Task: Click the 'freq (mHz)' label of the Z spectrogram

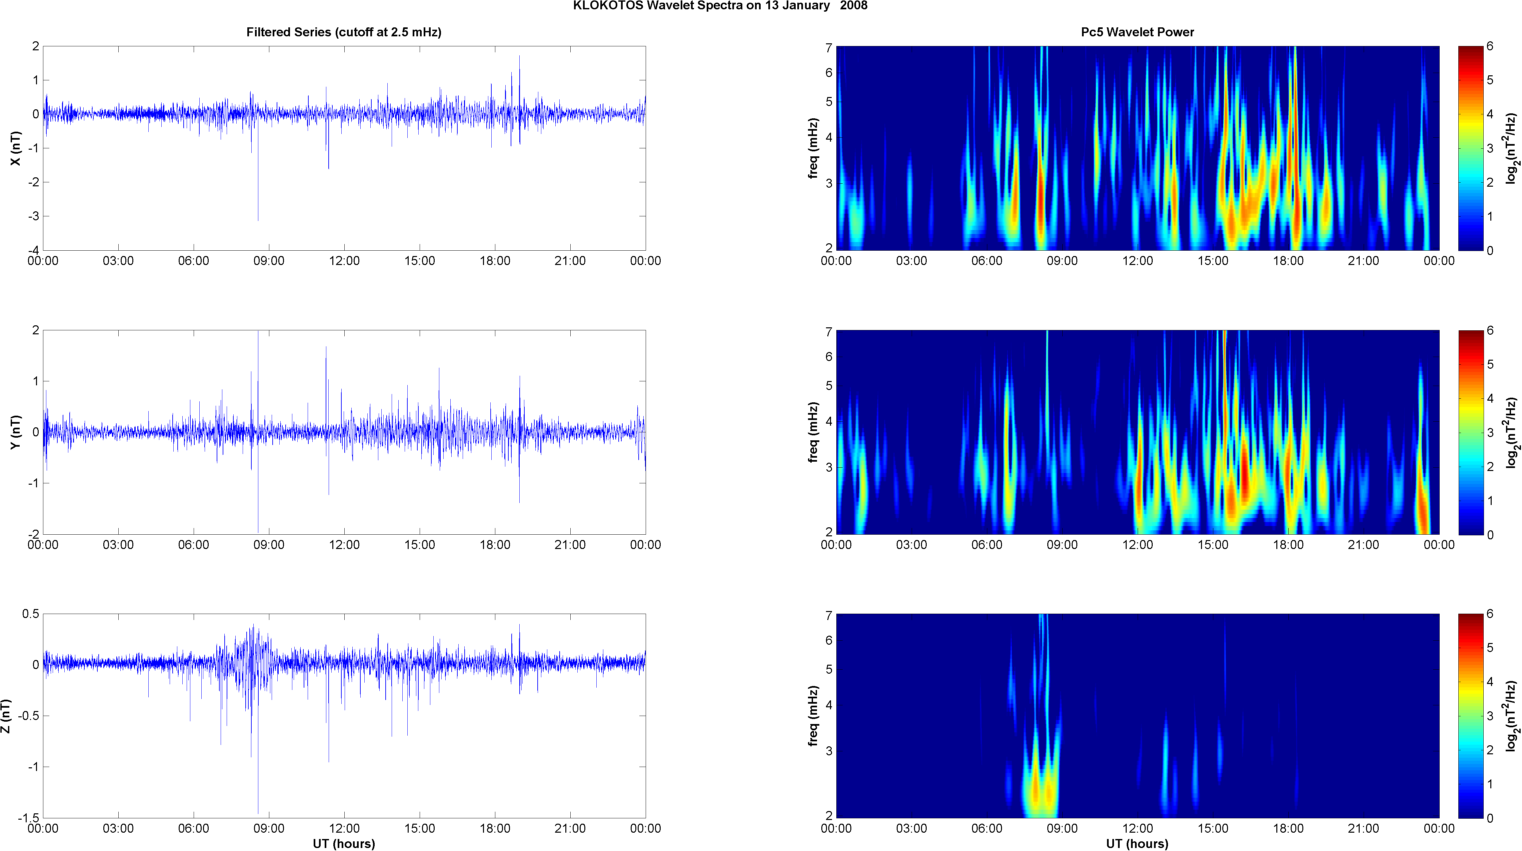Action: click(814, 716)
